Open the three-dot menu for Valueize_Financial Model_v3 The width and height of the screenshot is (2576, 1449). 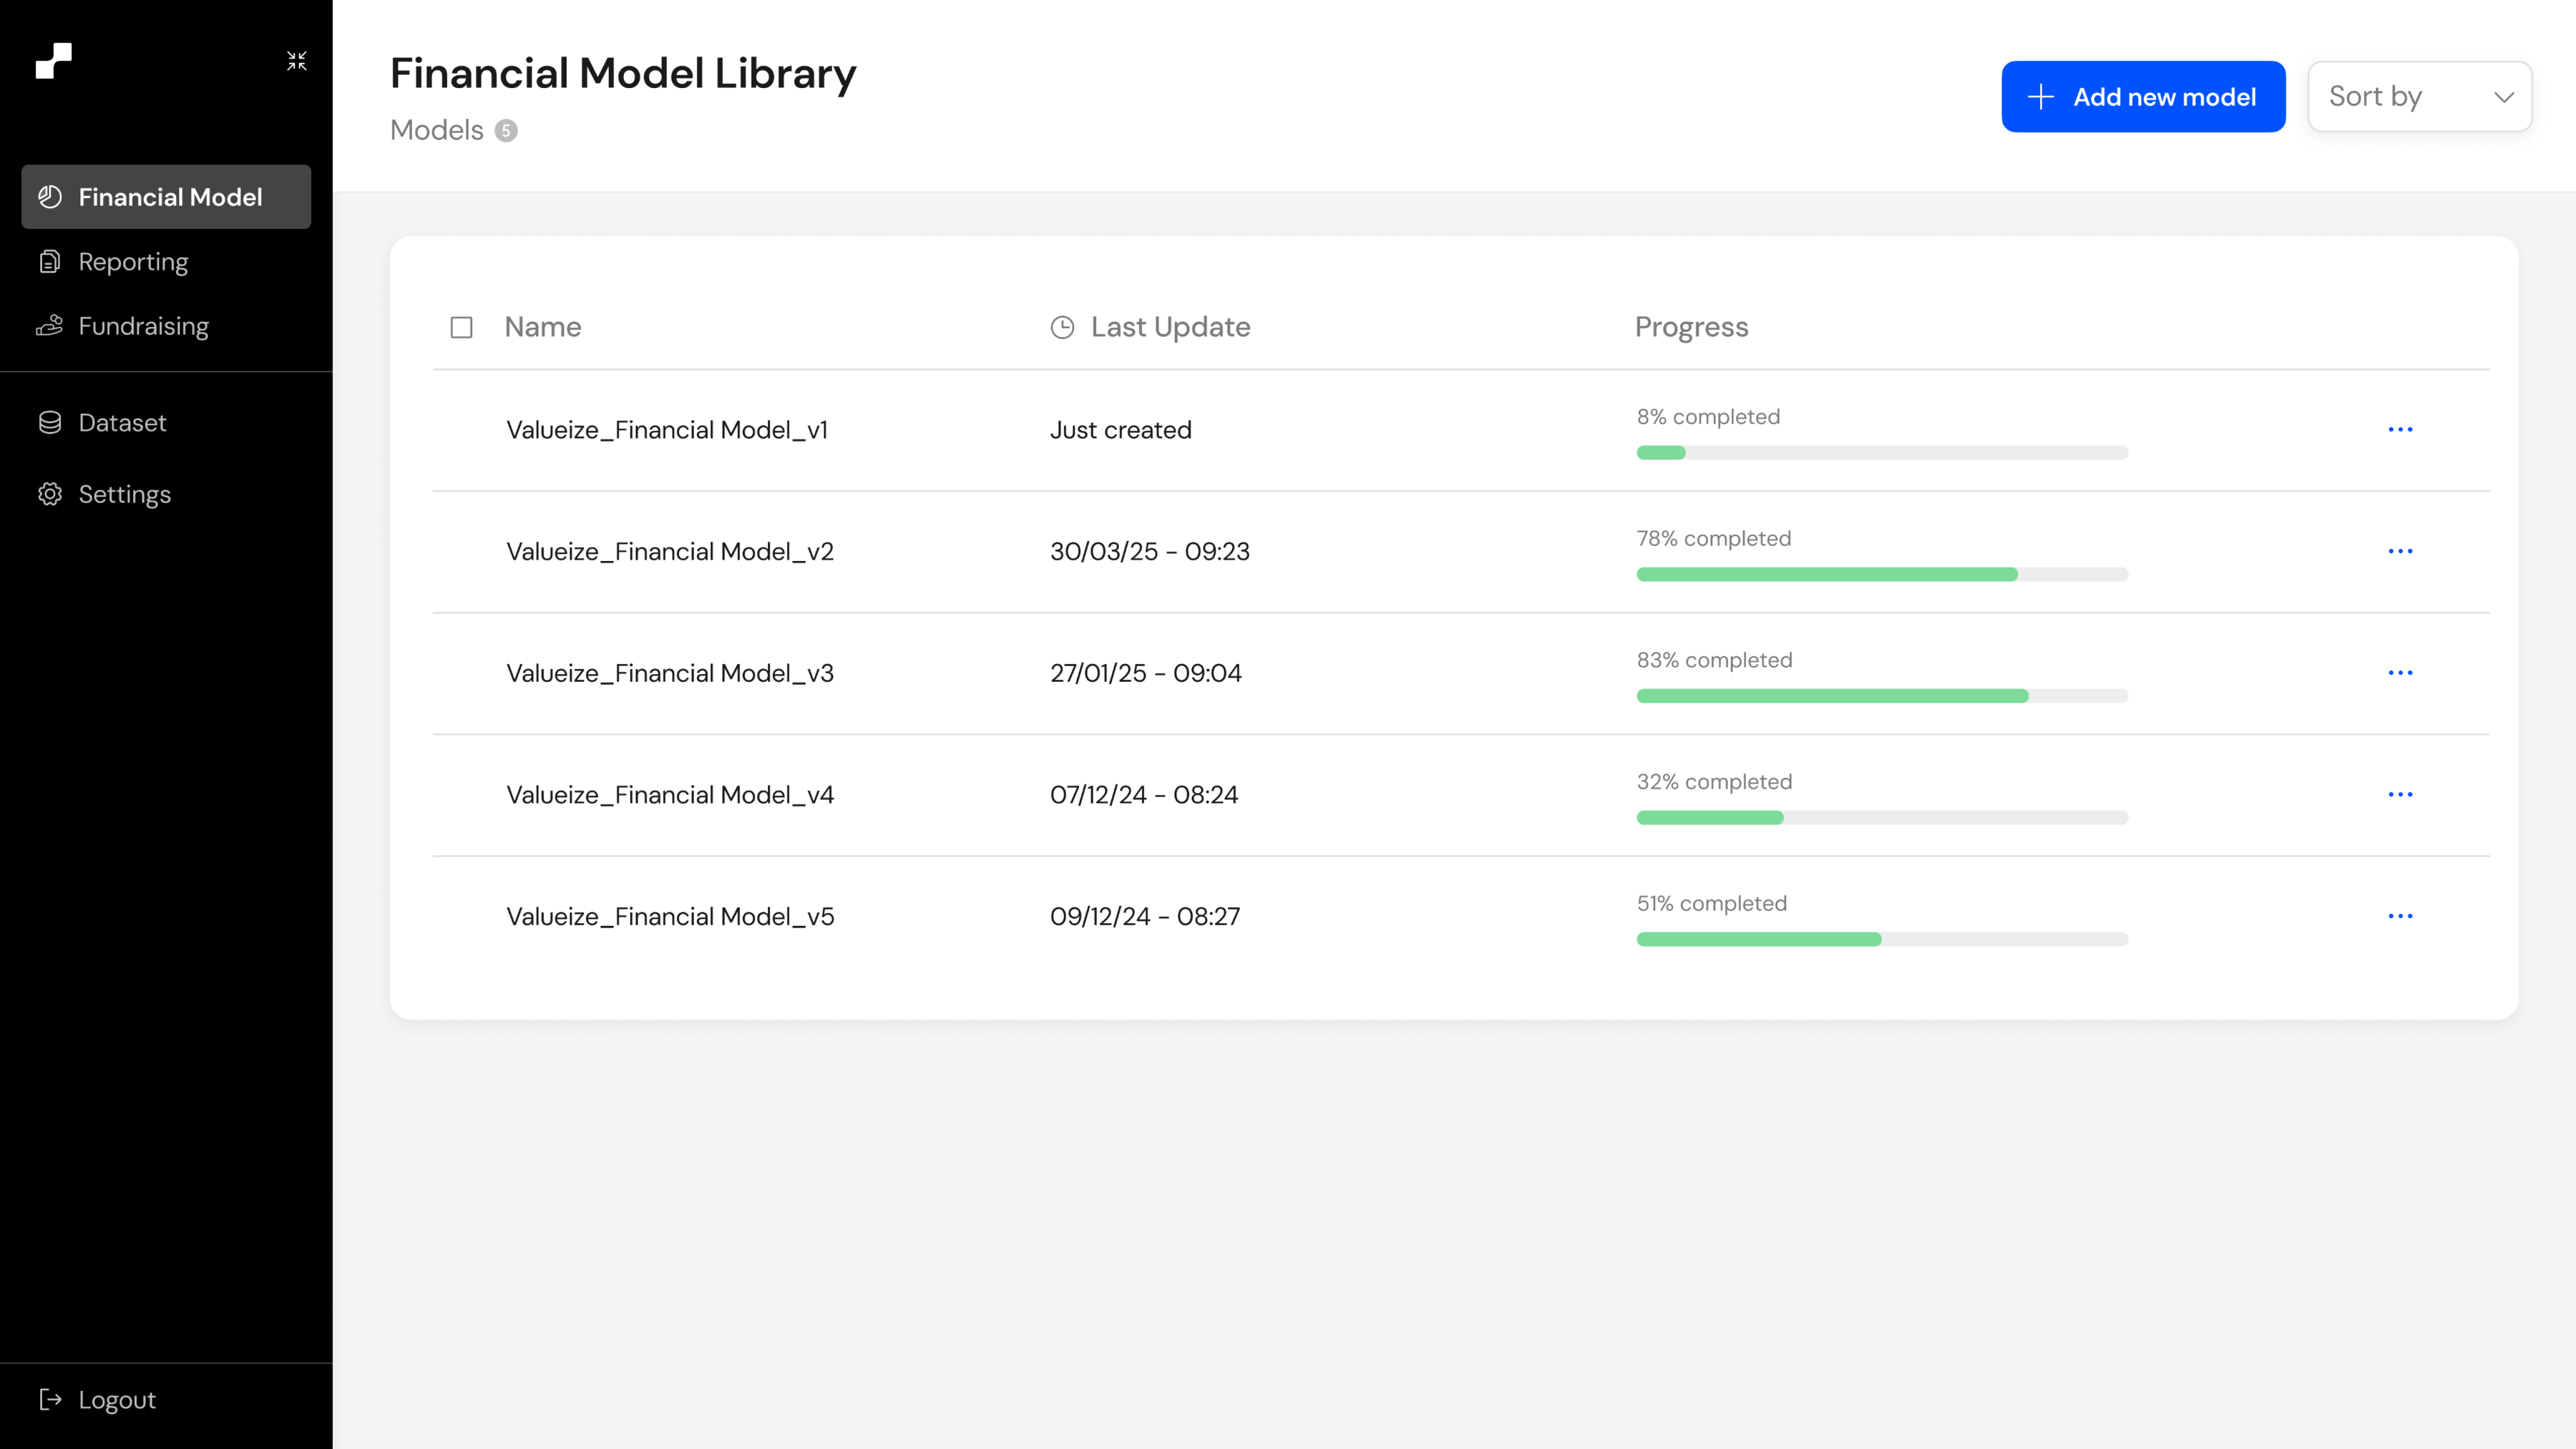point(2399,673)
